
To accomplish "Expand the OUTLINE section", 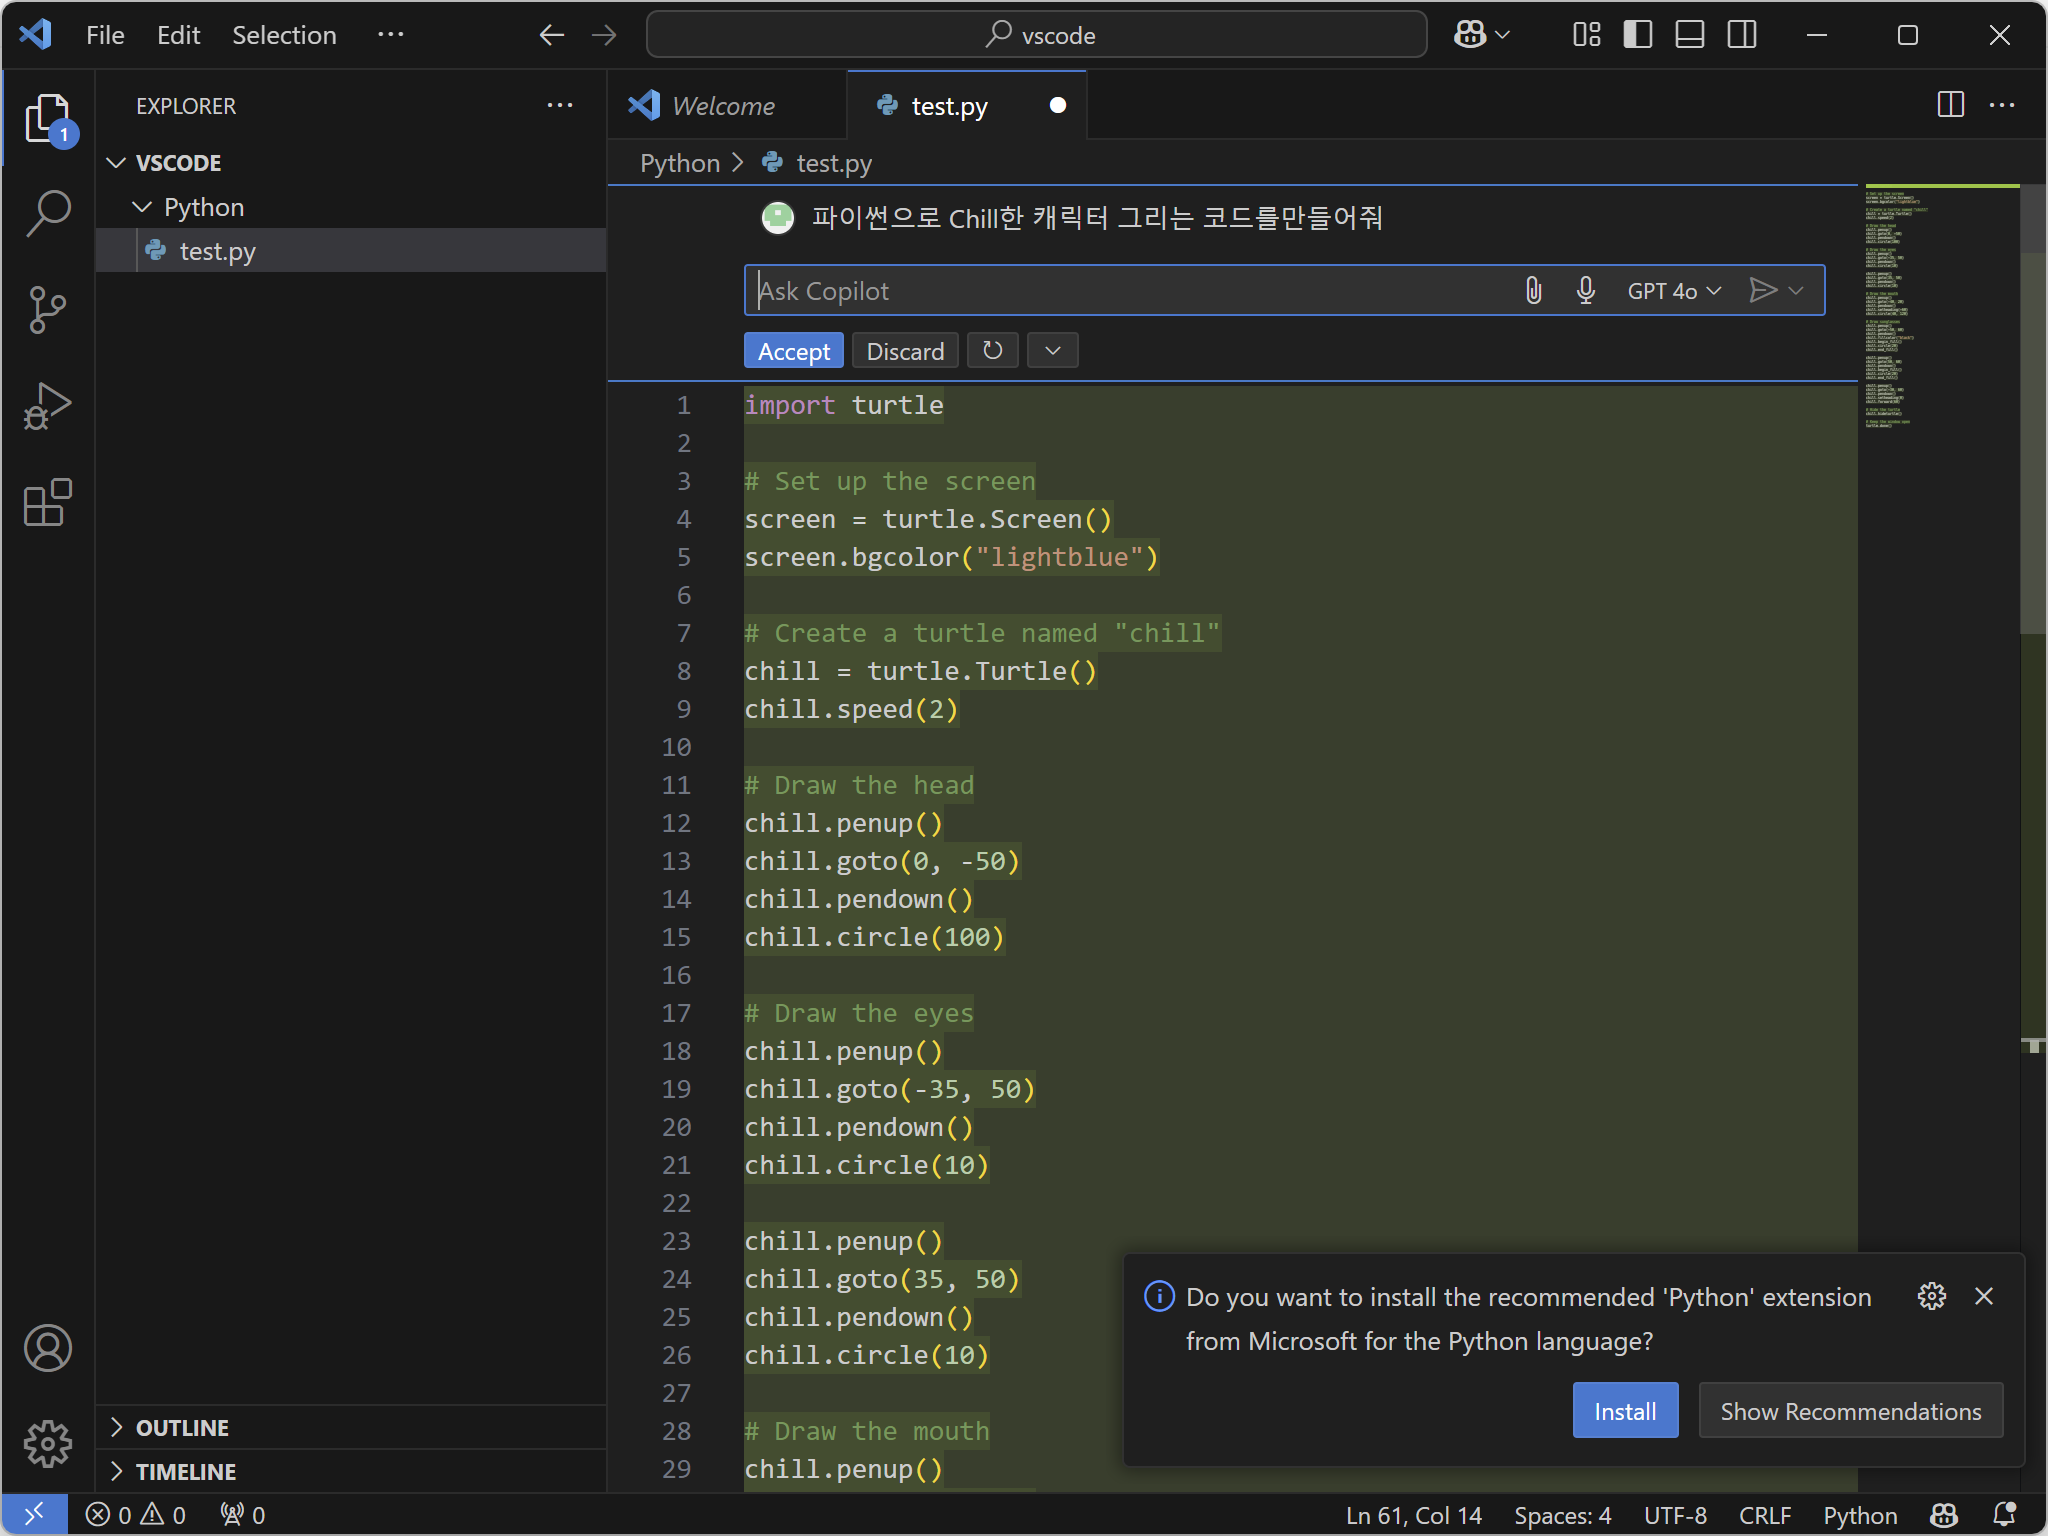I will pos(182,1428).
